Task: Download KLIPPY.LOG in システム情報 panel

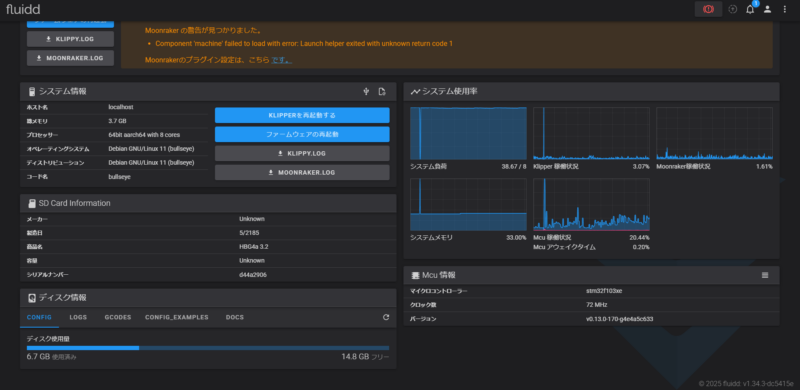Action: tap(302, 153)
